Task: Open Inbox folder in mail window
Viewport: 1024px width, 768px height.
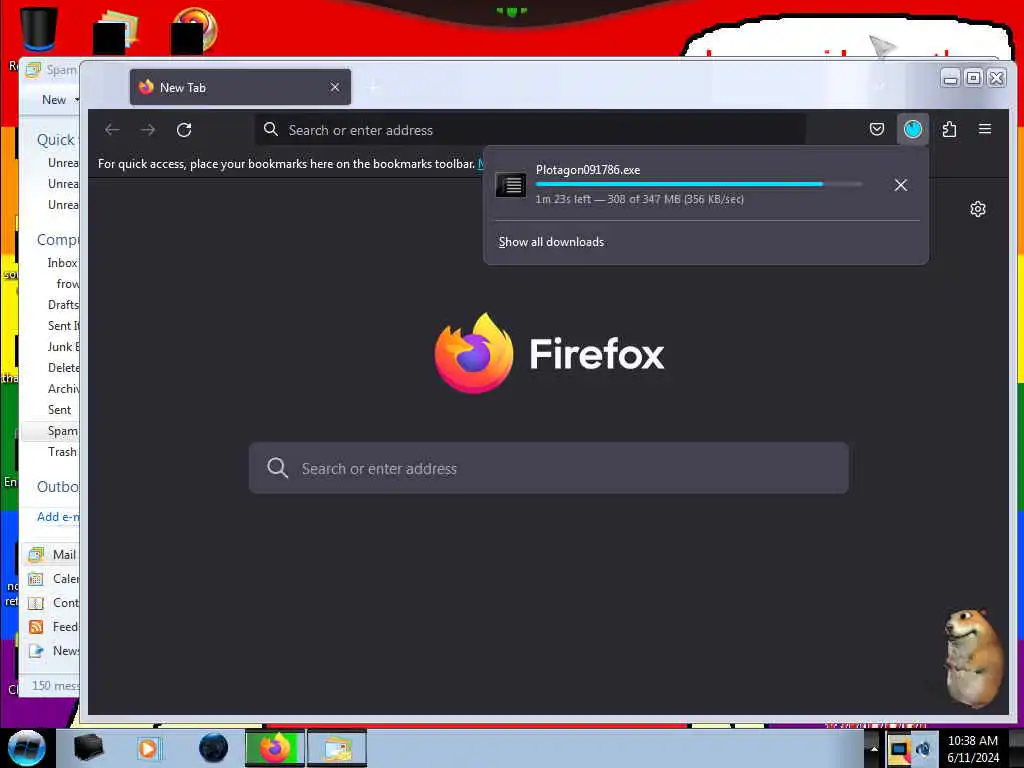Action: 63,263
